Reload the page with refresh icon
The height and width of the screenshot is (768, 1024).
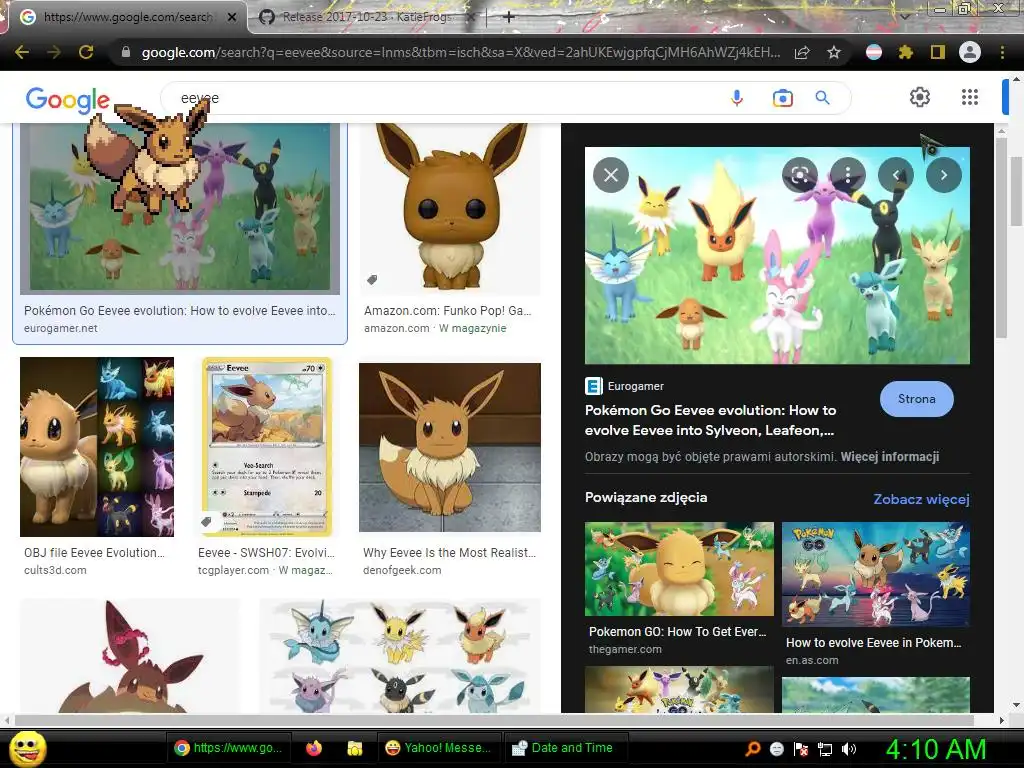86,52
